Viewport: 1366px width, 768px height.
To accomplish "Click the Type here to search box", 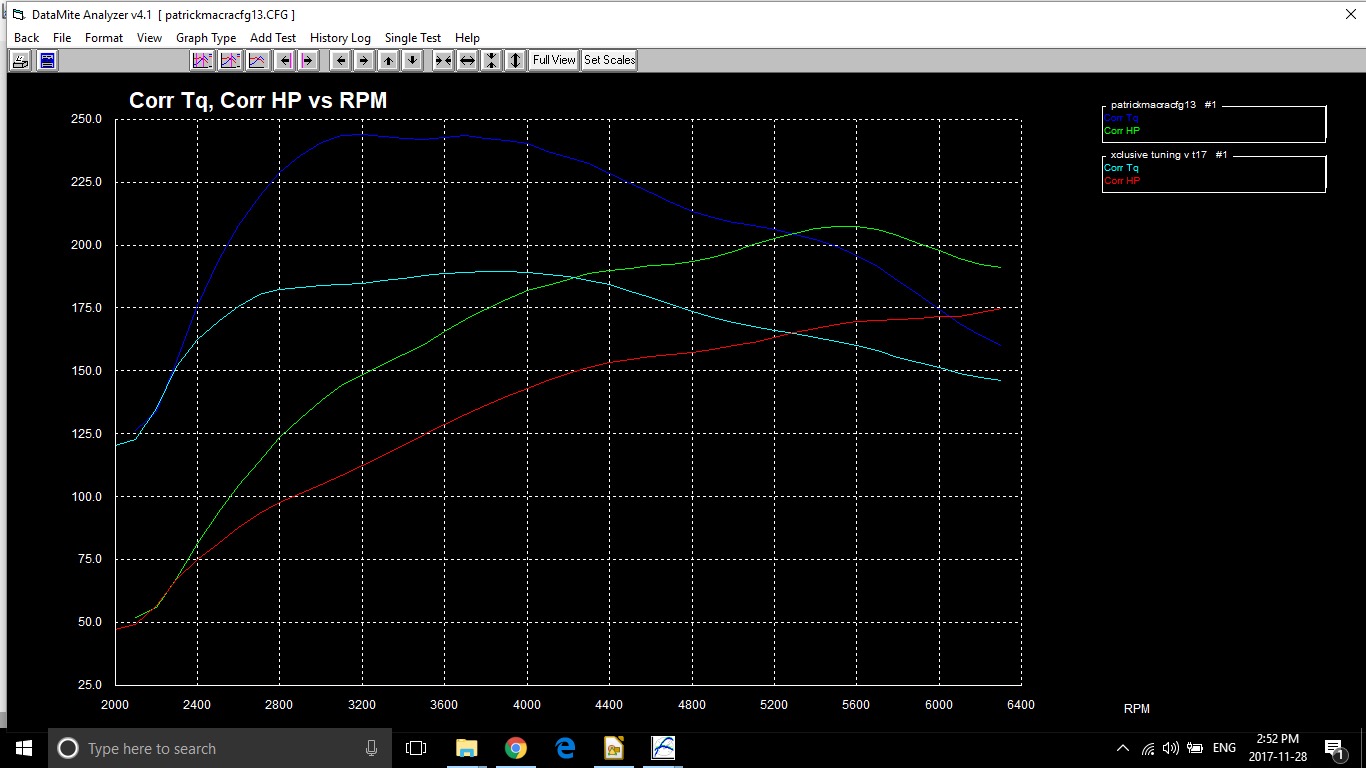I will point(220,748).
